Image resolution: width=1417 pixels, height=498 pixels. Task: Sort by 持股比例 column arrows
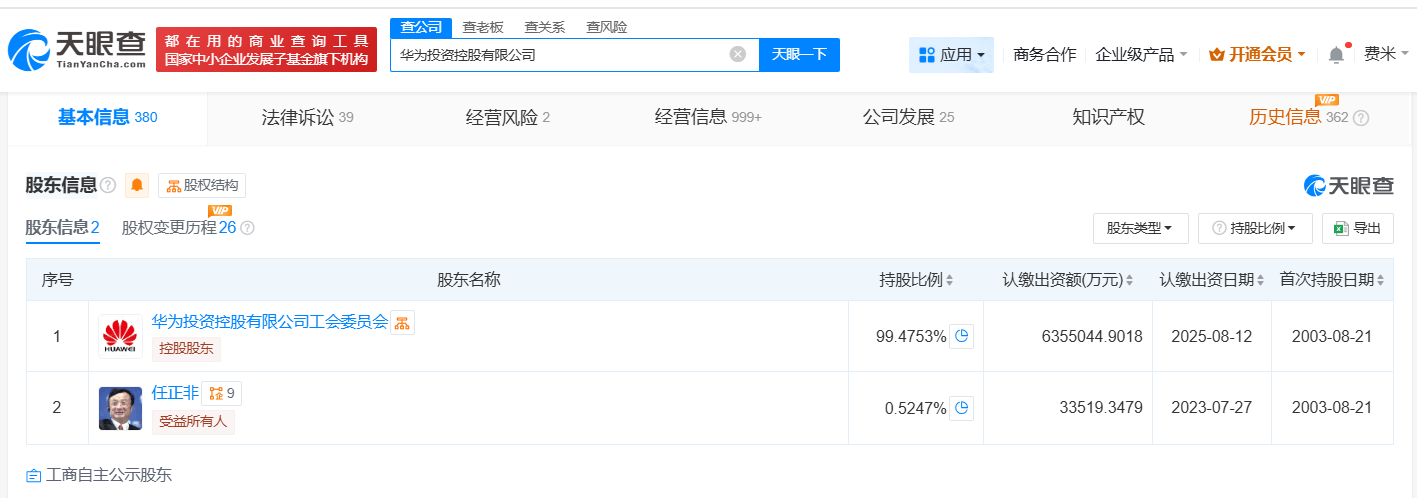(x=949, y=280)
